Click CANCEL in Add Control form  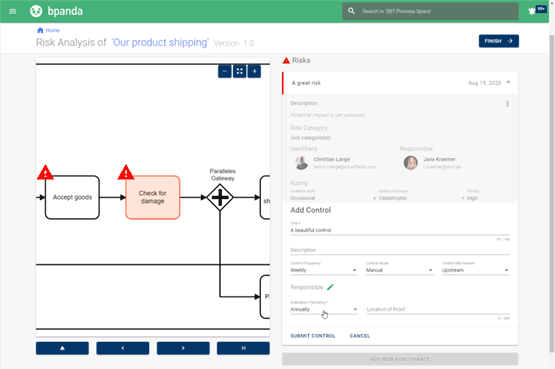pos(360,336)
